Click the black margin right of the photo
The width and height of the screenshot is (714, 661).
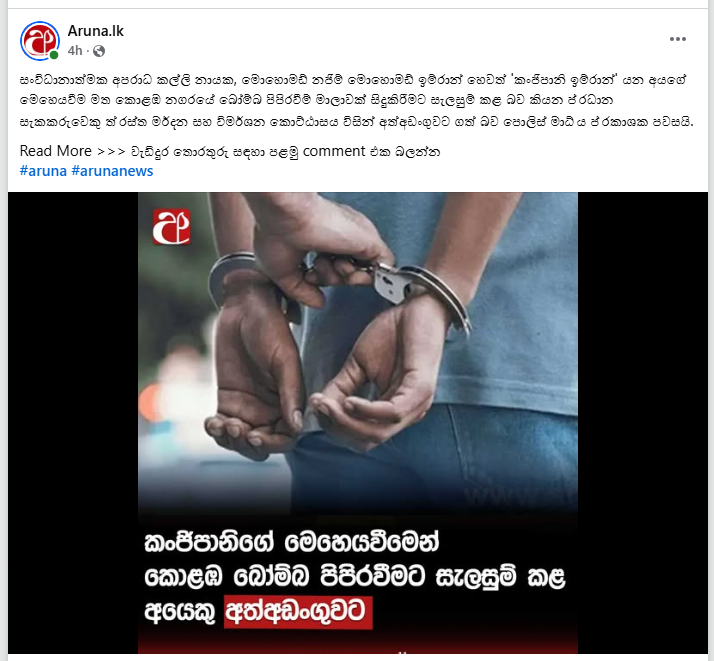pyautogui.click(x=643, y=423)
